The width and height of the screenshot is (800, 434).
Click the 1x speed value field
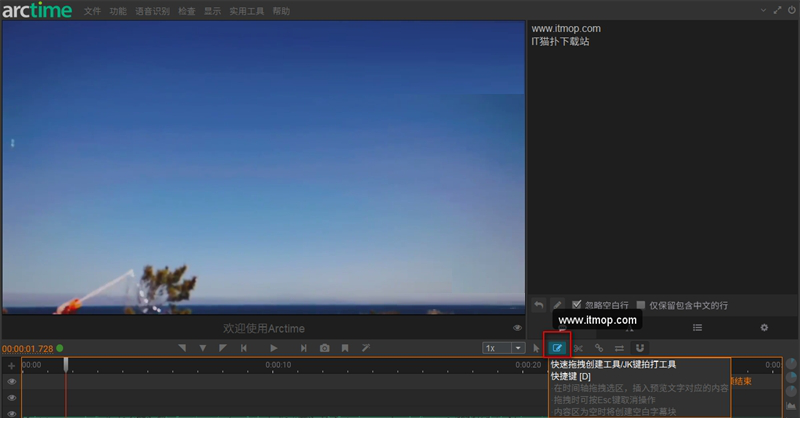tap(497, 348)
